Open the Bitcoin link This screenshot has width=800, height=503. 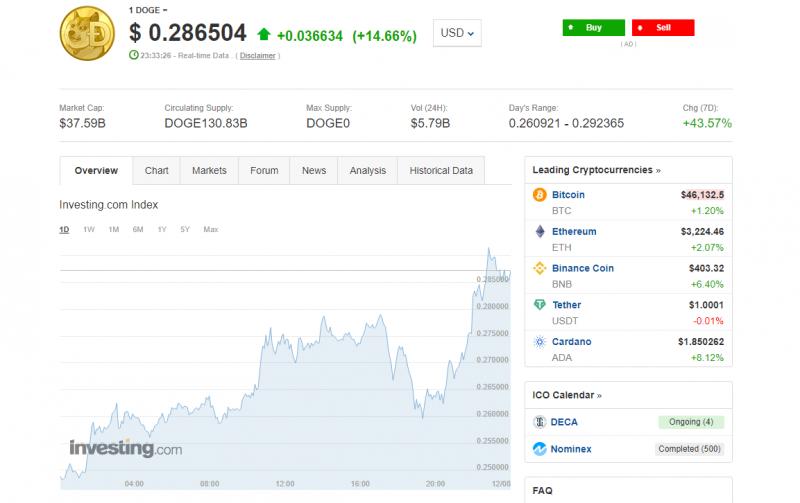[568, 195]
